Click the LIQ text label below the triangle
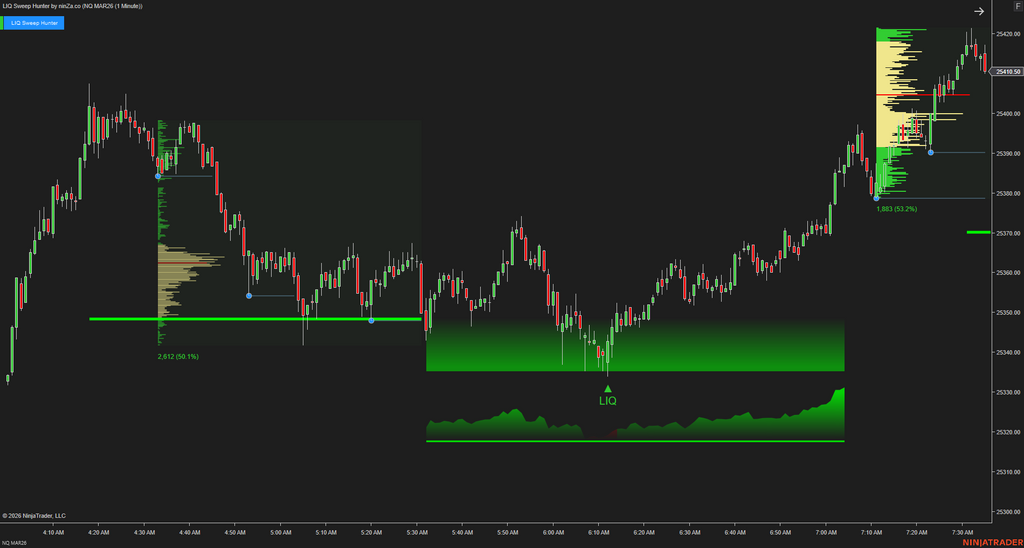Image resolution: width=1024 pixels, height=548 pixels. (608, 401)
